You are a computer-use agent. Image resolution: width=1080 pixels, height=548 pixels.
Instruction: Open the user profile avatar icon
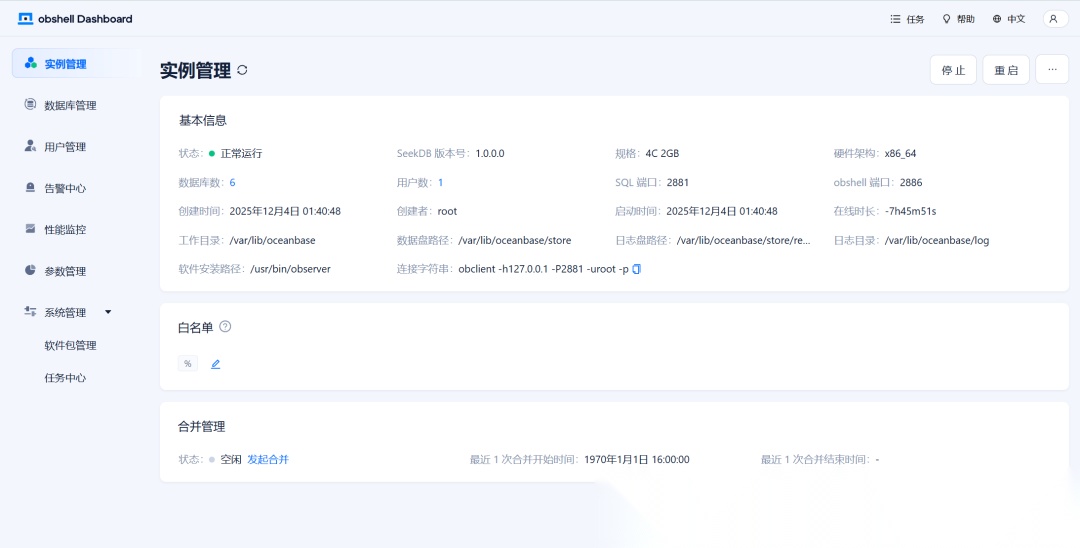point(1055,19)
